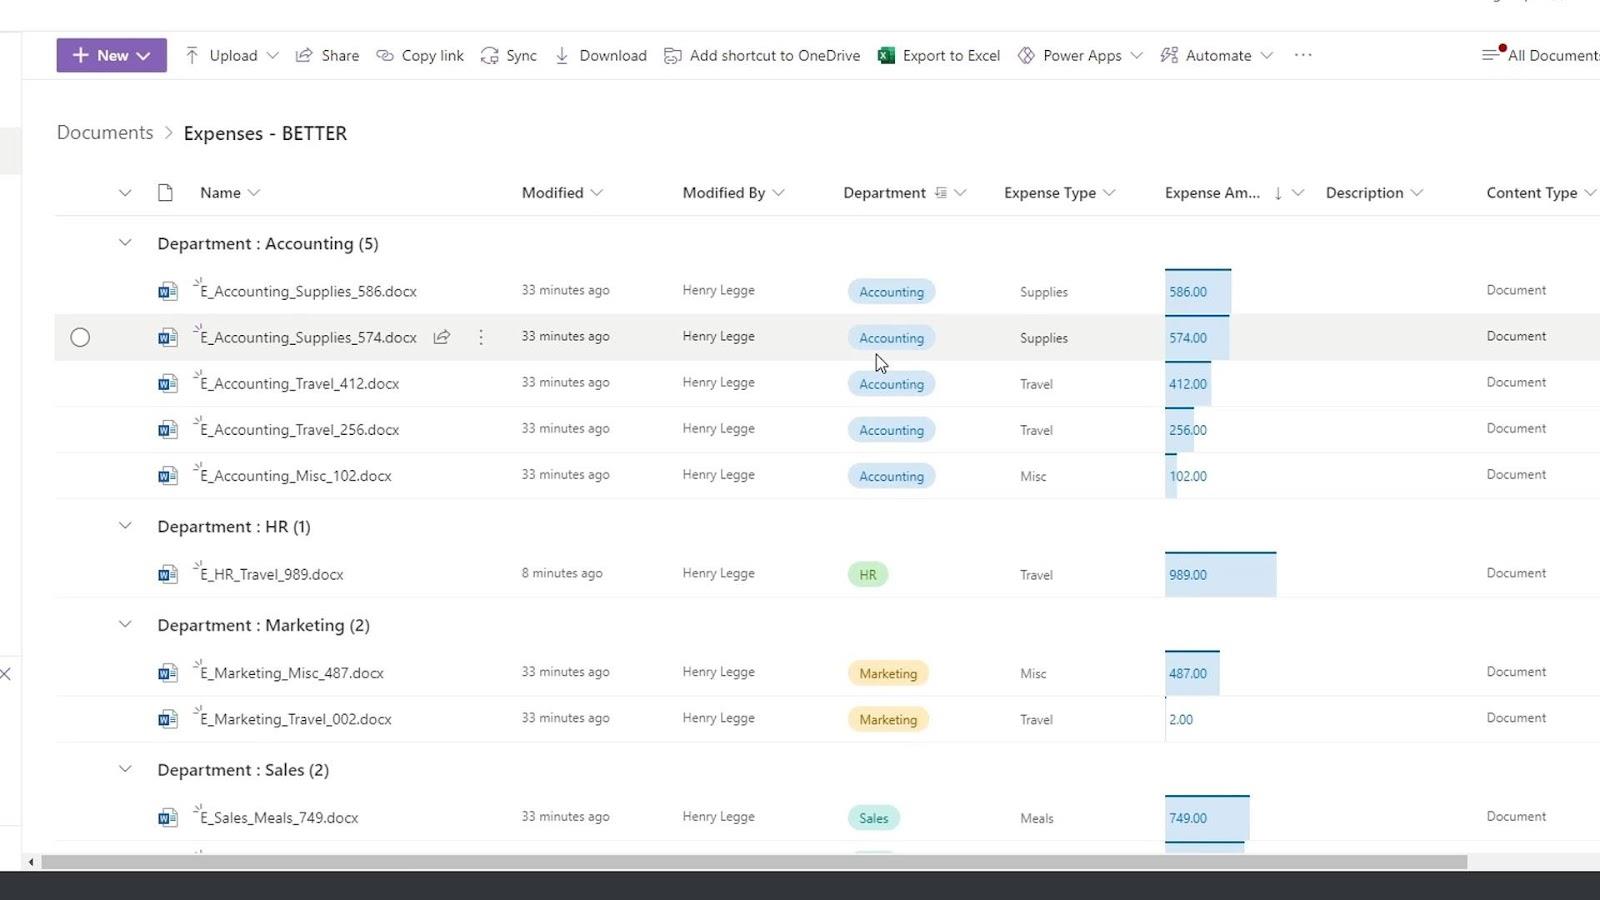Click the Automate flow icon
This screenshot has width=1600, height=900.
pyautogui.click(x=1169, y=55)
